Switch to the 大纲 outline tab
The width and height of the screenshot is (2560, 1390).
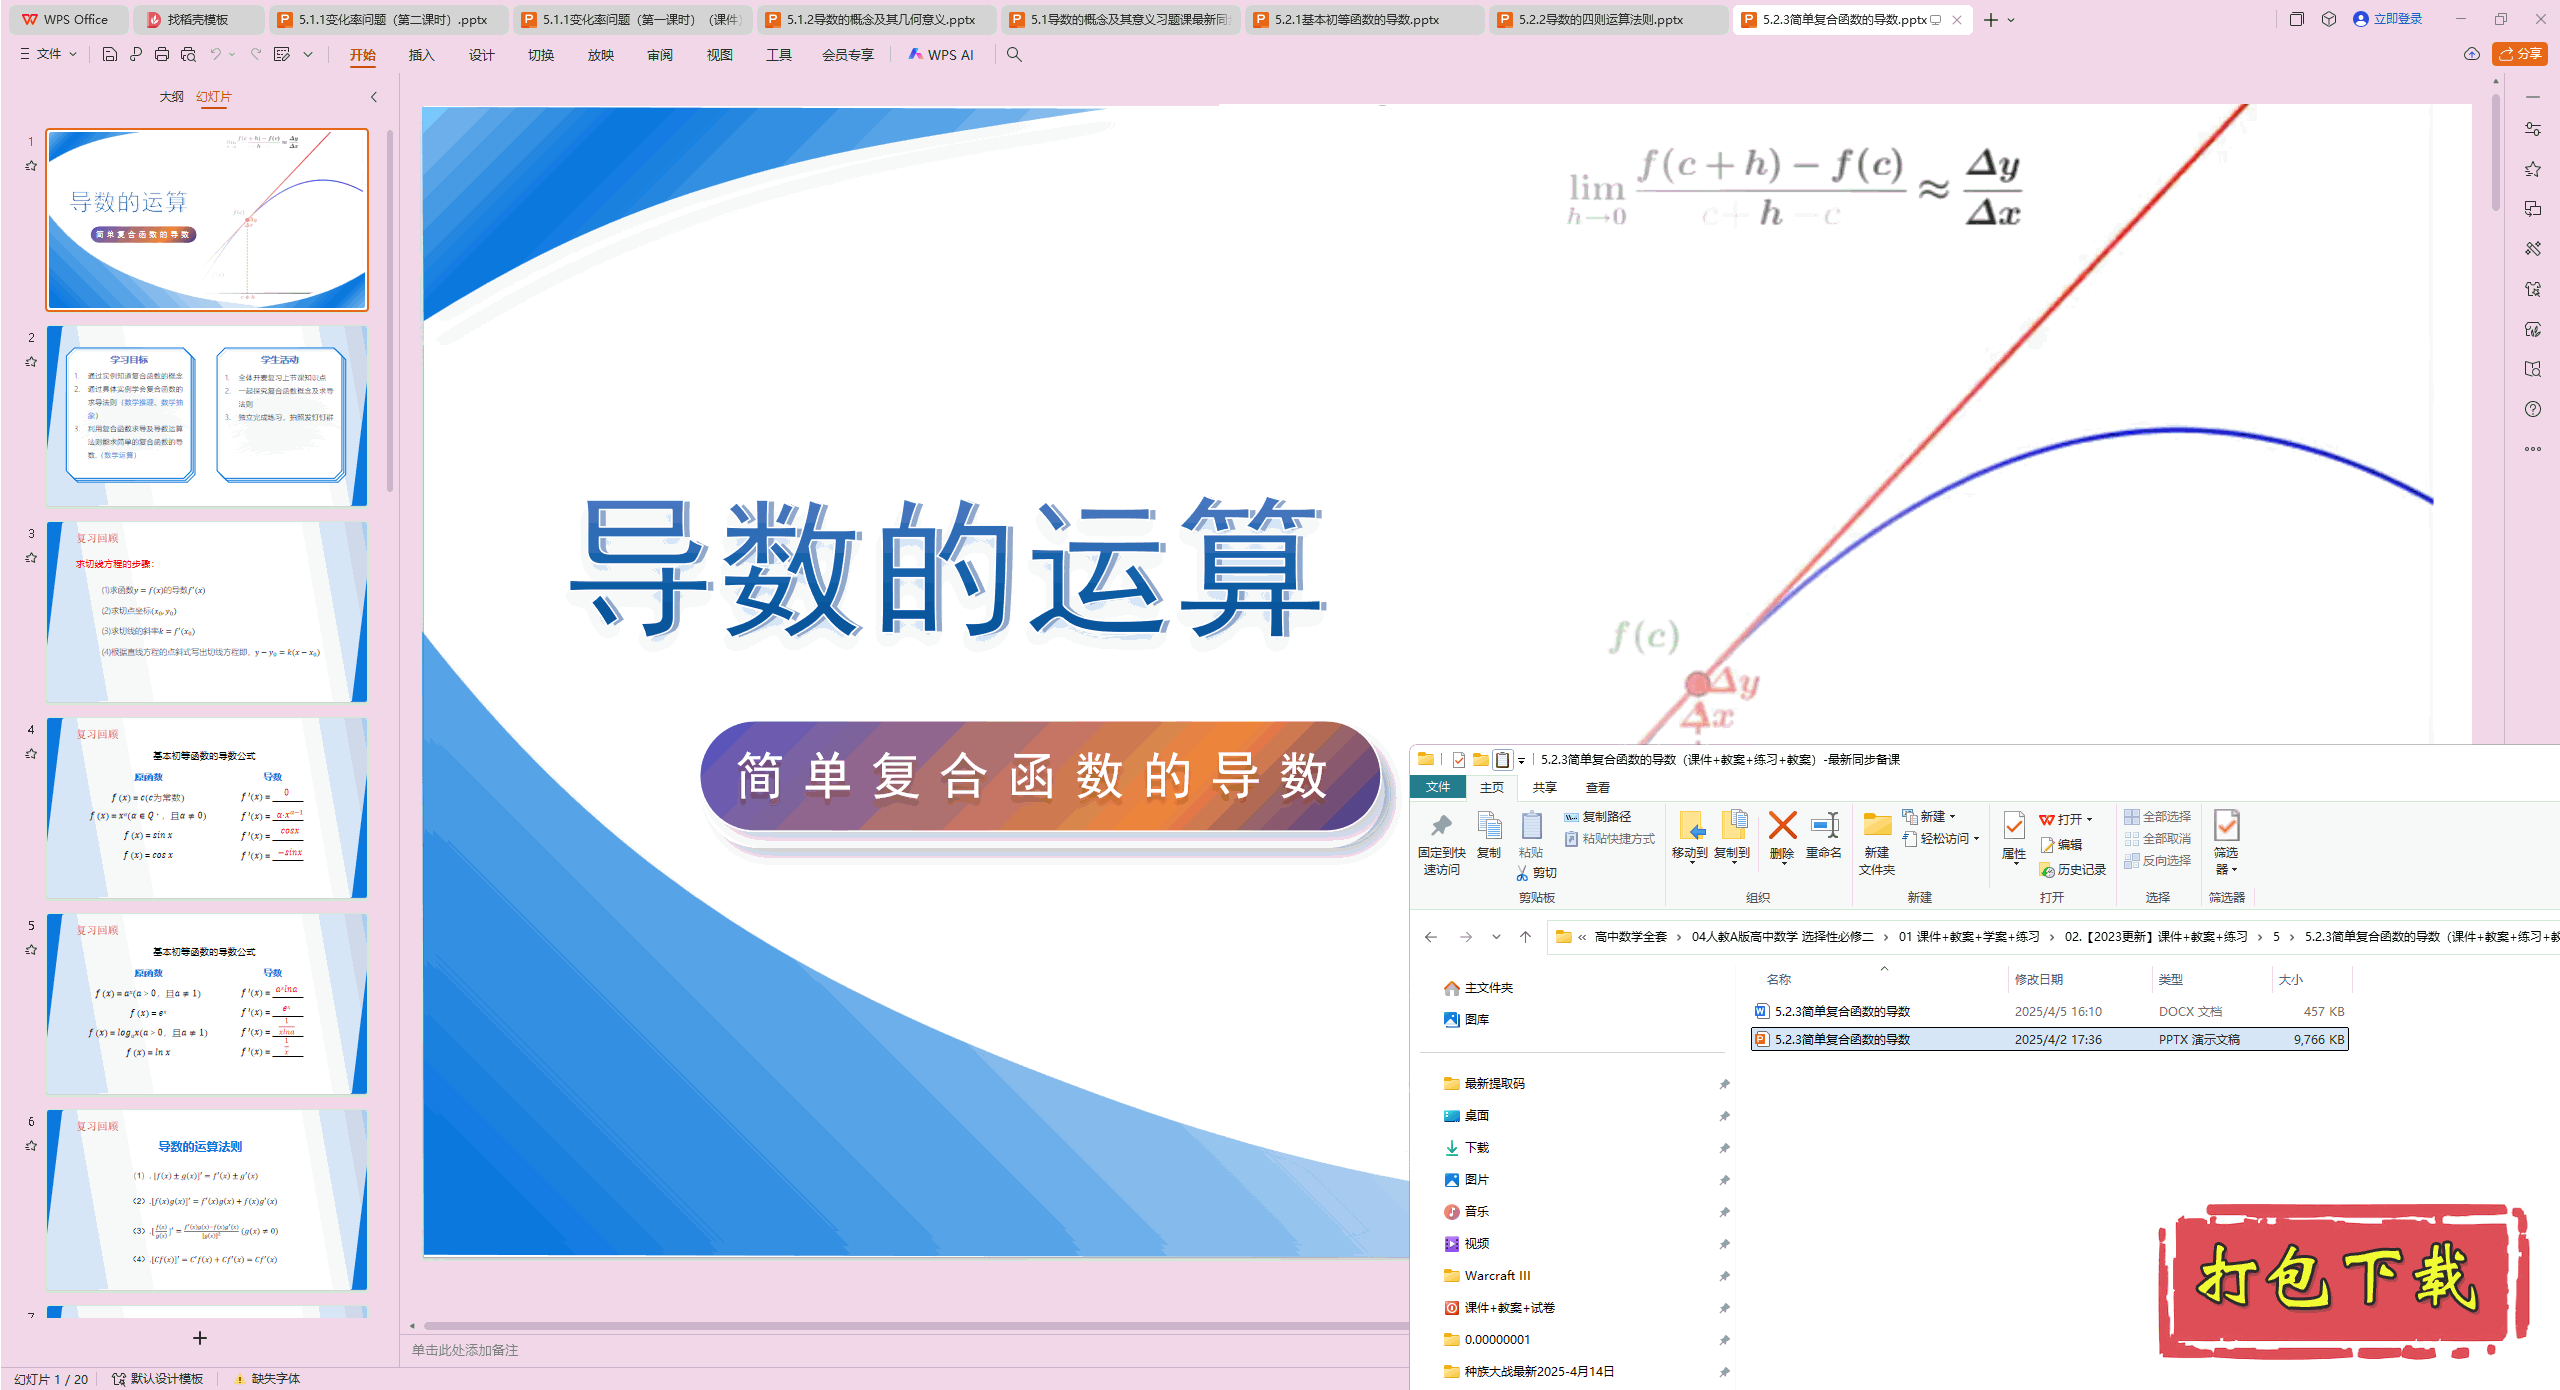pyautogui.click(x=171, y=97)
